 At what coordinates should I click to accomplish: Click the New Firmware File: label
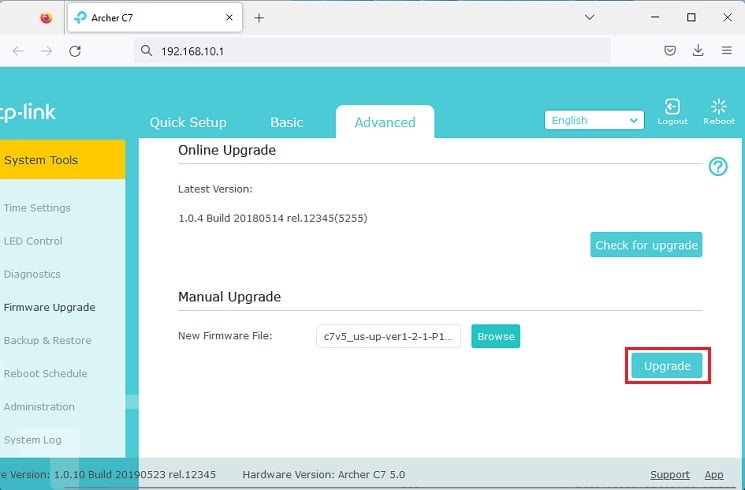click(225, 336)
